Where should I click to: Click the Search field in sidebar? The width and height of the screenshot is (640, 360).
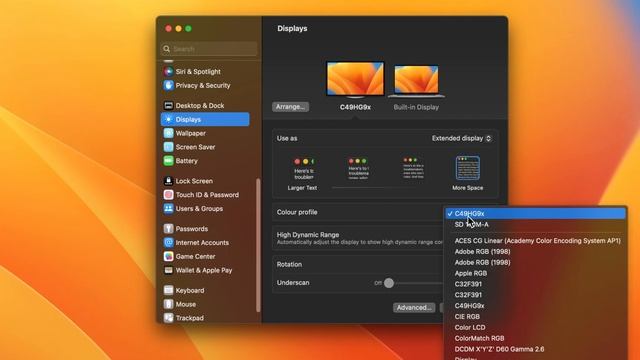(x=209, y=49)
